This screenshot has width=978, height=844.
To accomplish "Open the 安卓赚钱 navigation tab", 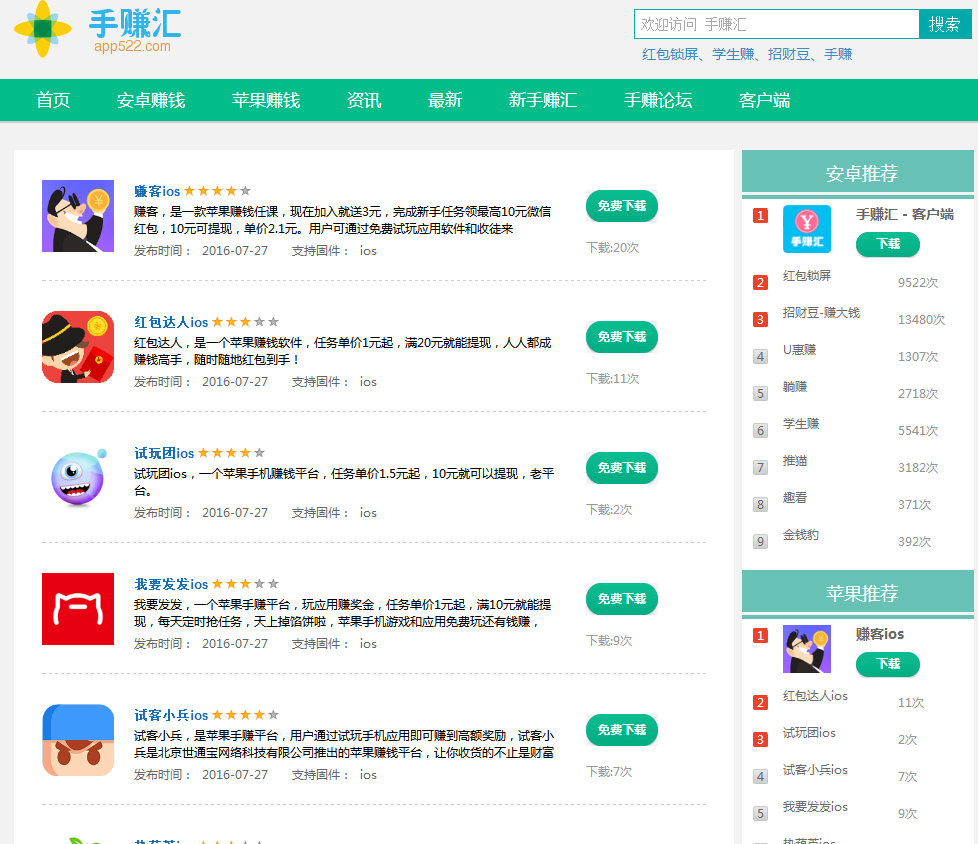I will pyautogui.click(x=151, y=100).
